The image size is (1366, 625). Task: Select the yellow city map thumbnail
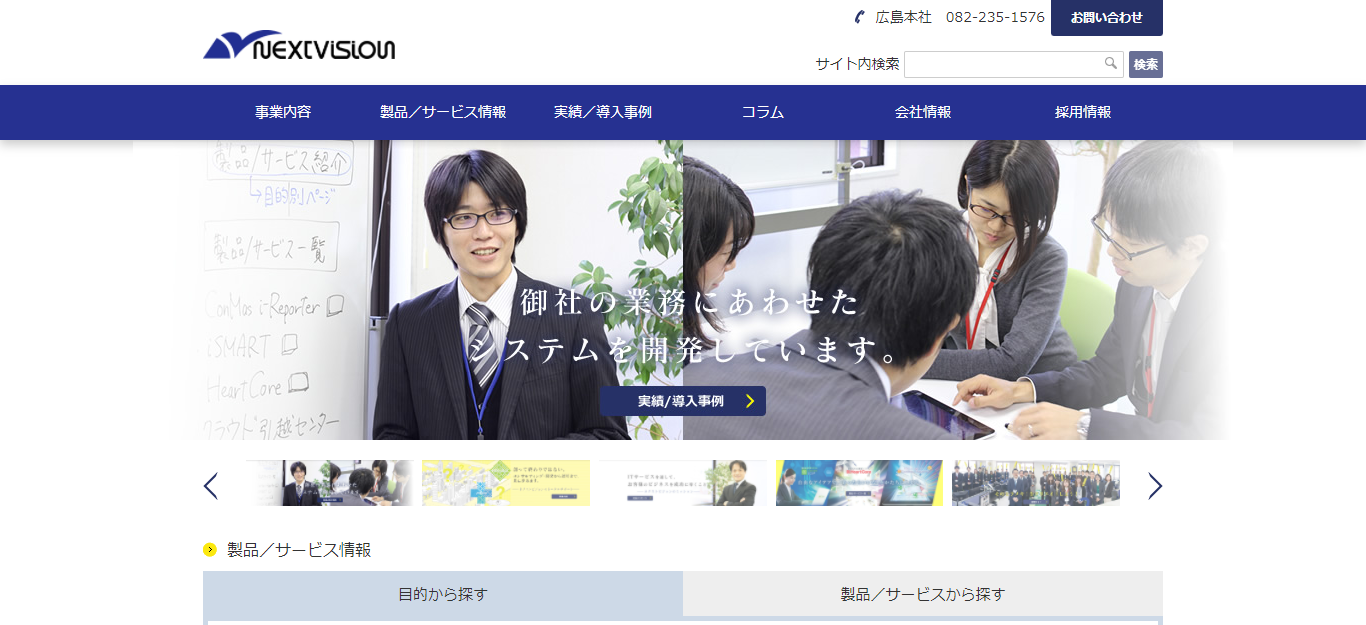pos(506,483)
